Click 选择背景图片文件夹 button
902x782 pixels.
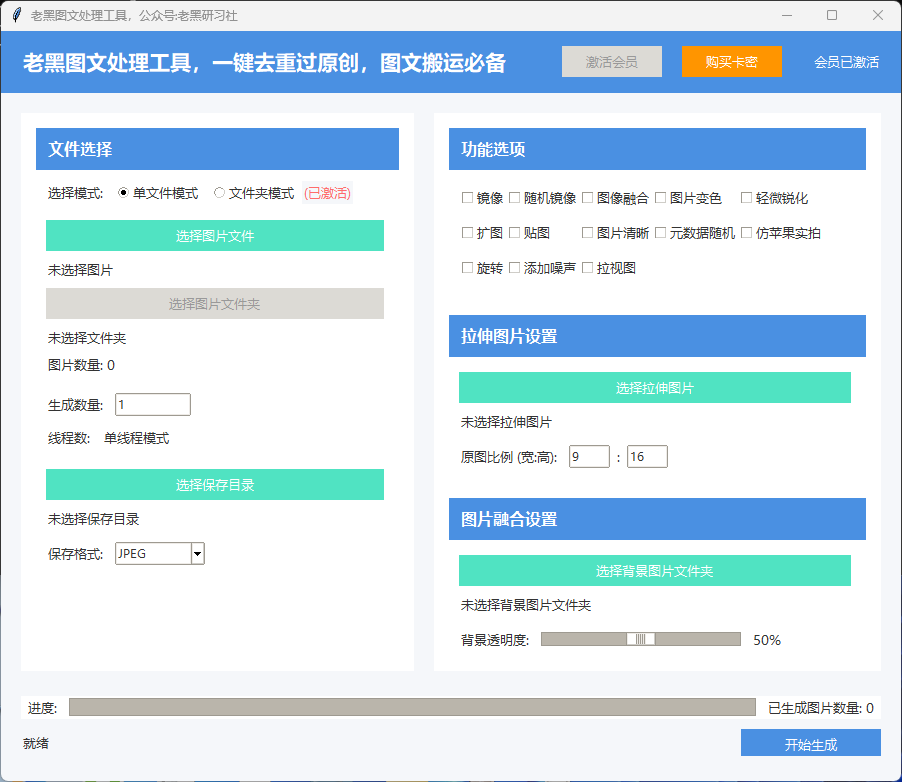pos(654,571)
